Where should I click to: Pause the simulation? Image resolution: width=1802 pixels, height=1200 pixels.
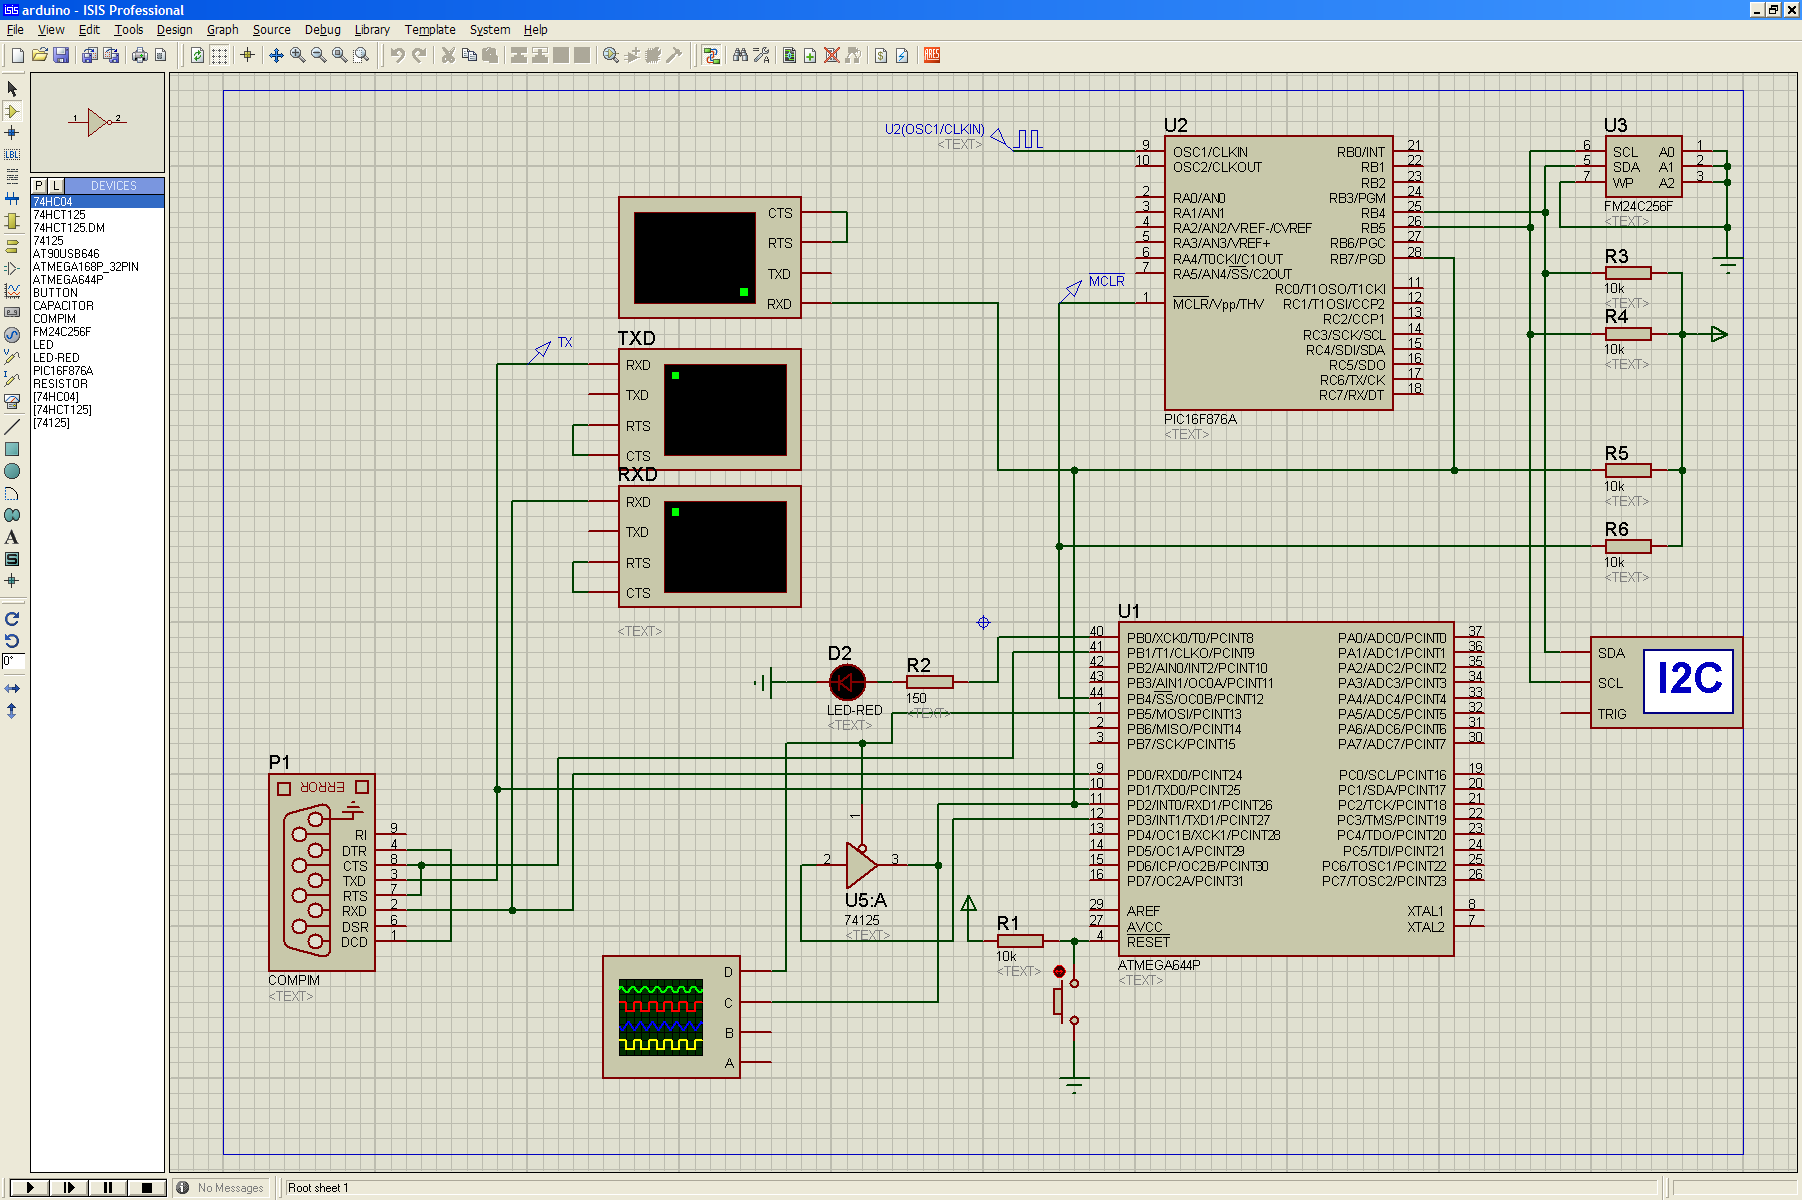pyautogui.click(x=108, y=1188)
